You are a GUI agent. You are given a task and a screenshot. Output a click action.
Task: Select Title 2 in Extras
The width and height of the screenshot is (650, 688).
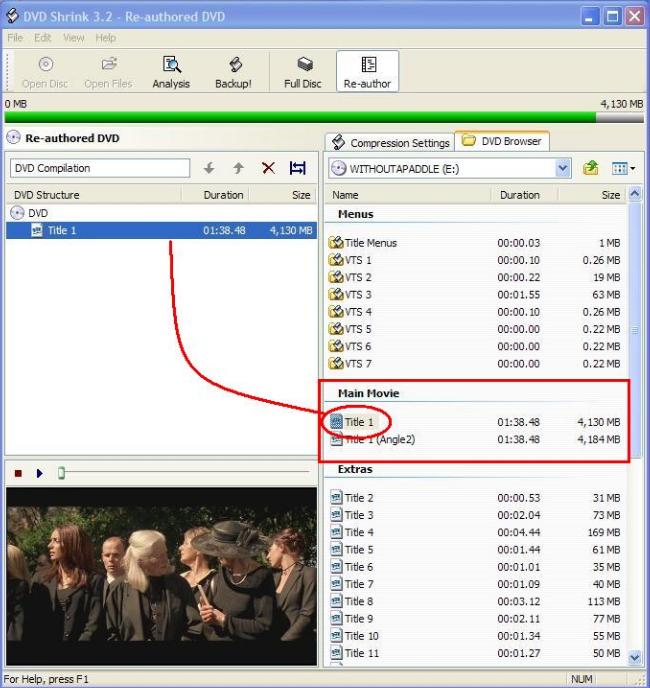click(x=352, y=498)
